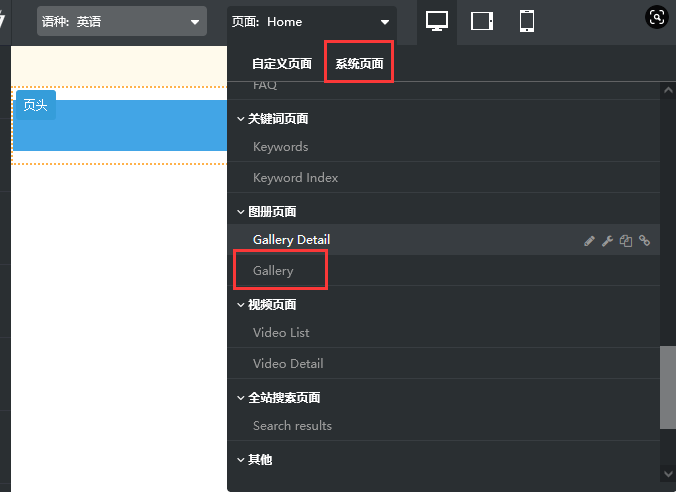
Task: Collapse the 关键词页面 group
Action: point(241,119)
